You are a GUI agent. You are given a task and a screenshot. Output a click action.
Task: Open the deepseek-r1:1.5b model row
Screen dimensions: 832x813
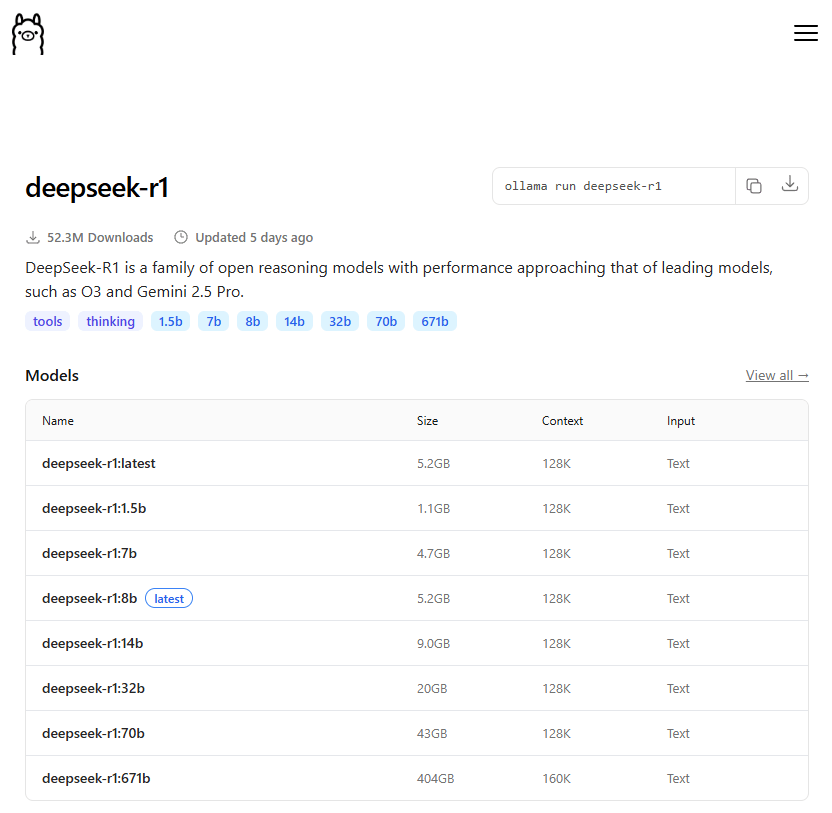point(417,508)
